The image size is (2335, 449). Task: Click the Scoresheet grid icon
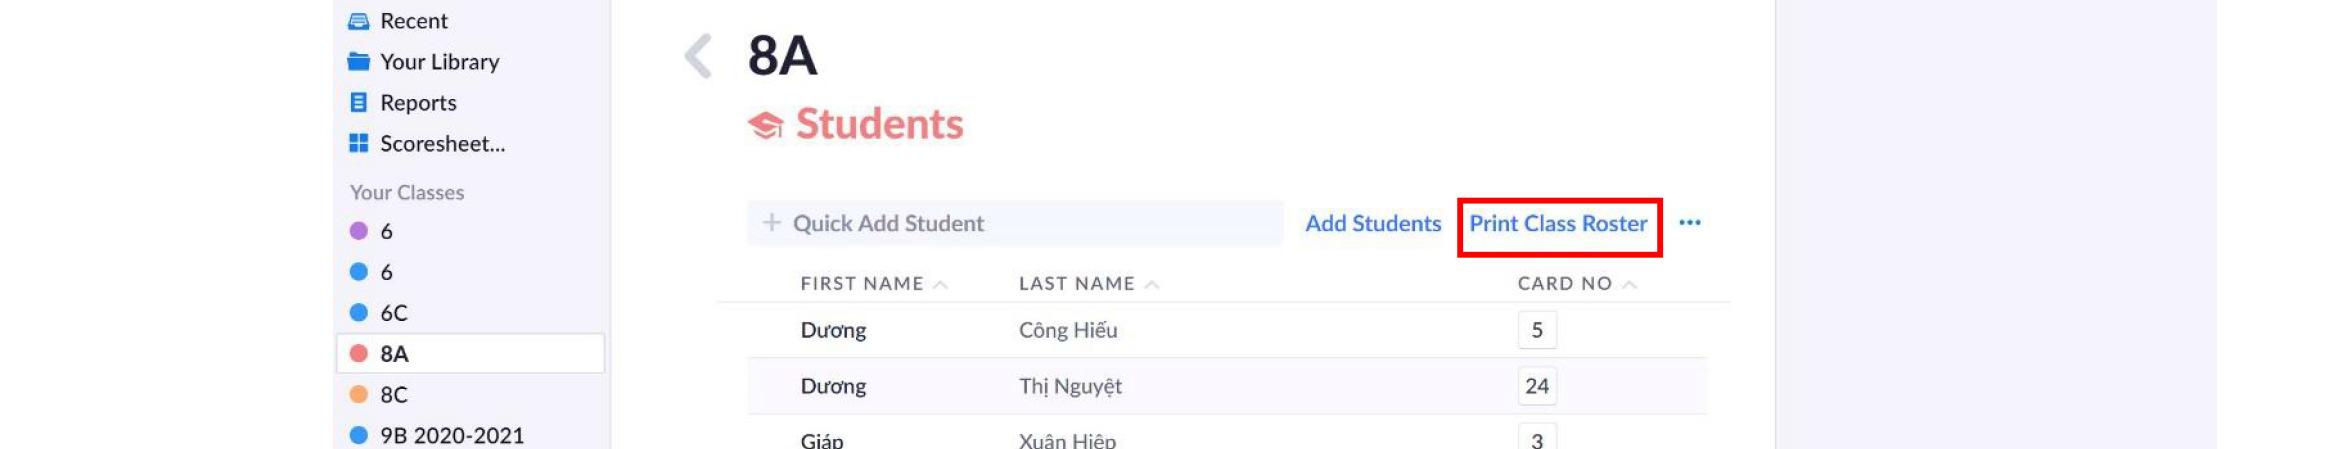pos(358,144)
